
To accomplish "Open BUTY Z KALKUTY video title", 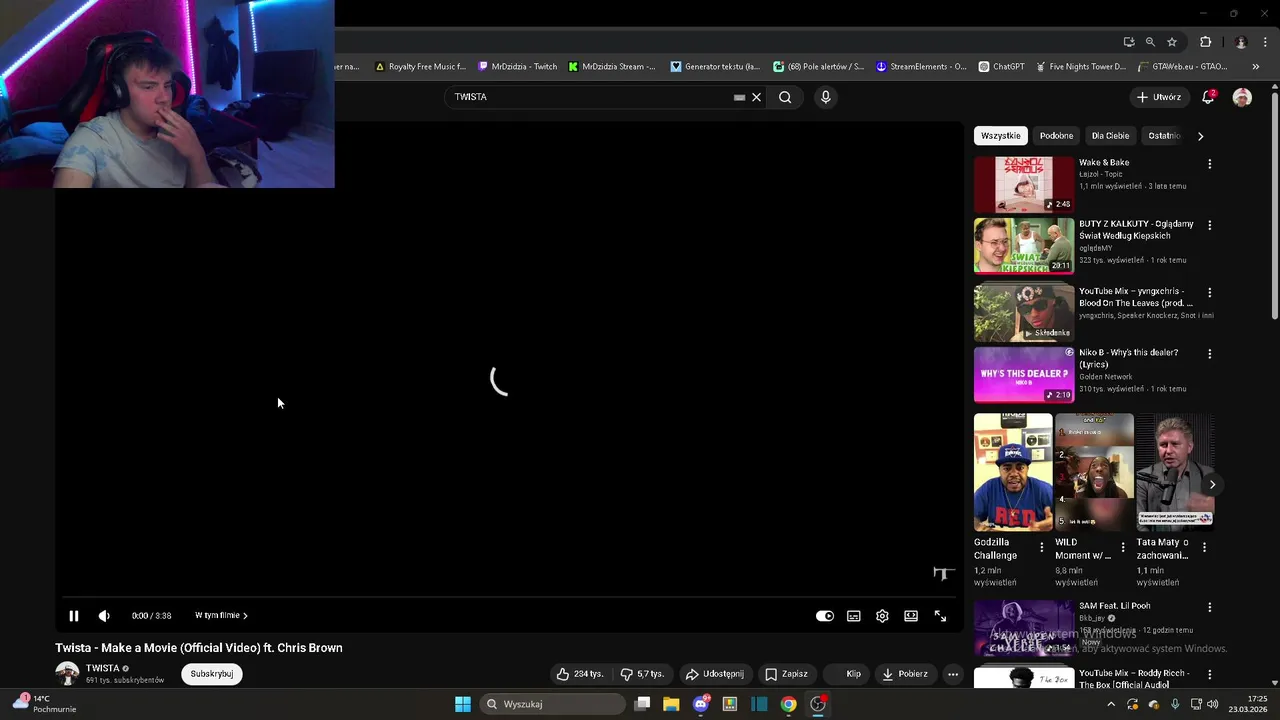I will [x=1136, y=230].
